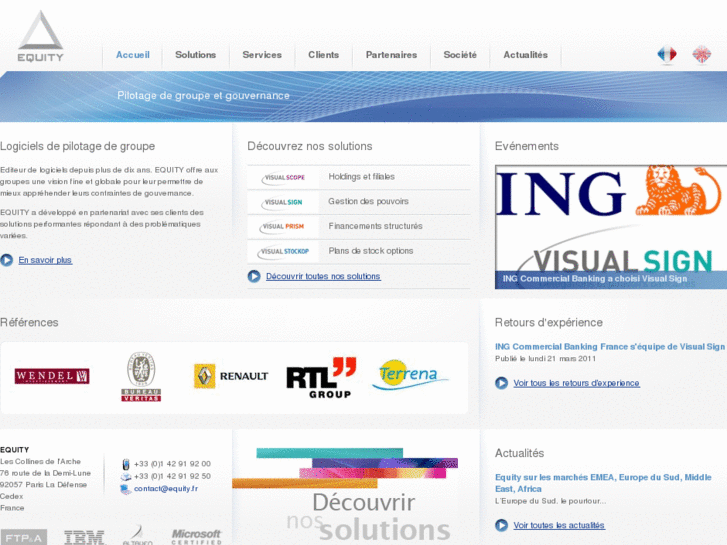The height and width of the screenshot is (545, 727).
Task: Click the email icon beside contact address
Action: click(126, 489)
